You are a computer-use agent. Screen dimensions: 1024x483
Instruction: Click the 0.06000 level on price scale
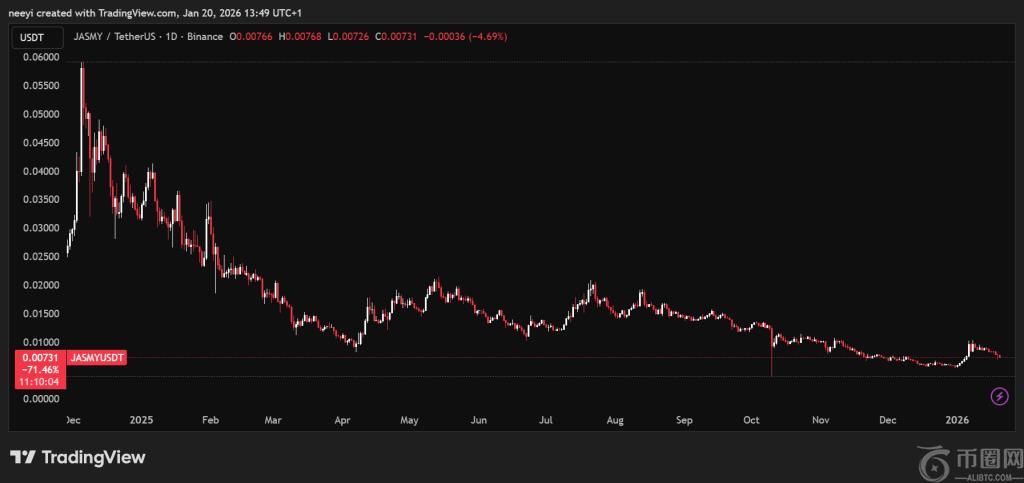(40, 57)
